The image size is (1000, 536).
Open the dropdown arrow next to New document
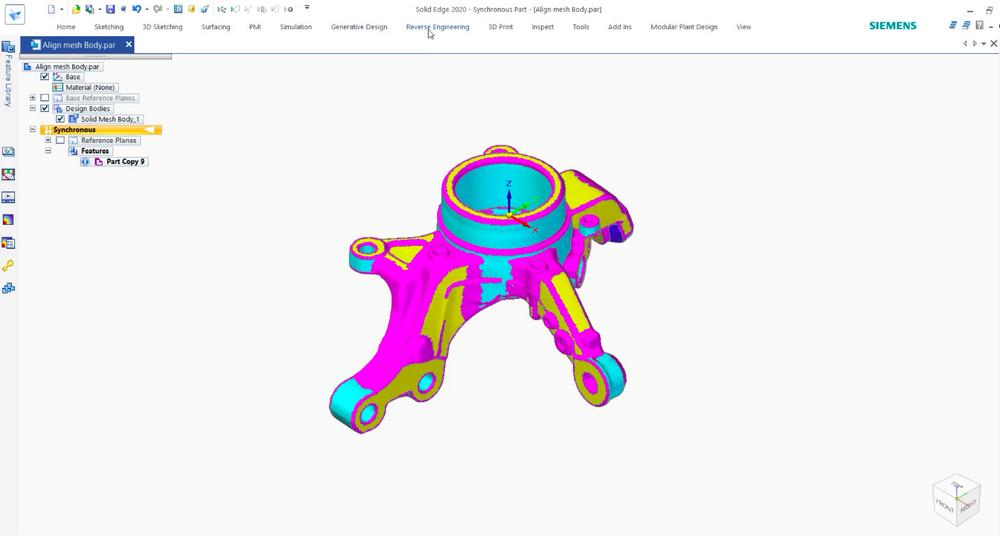pos(62,9)
